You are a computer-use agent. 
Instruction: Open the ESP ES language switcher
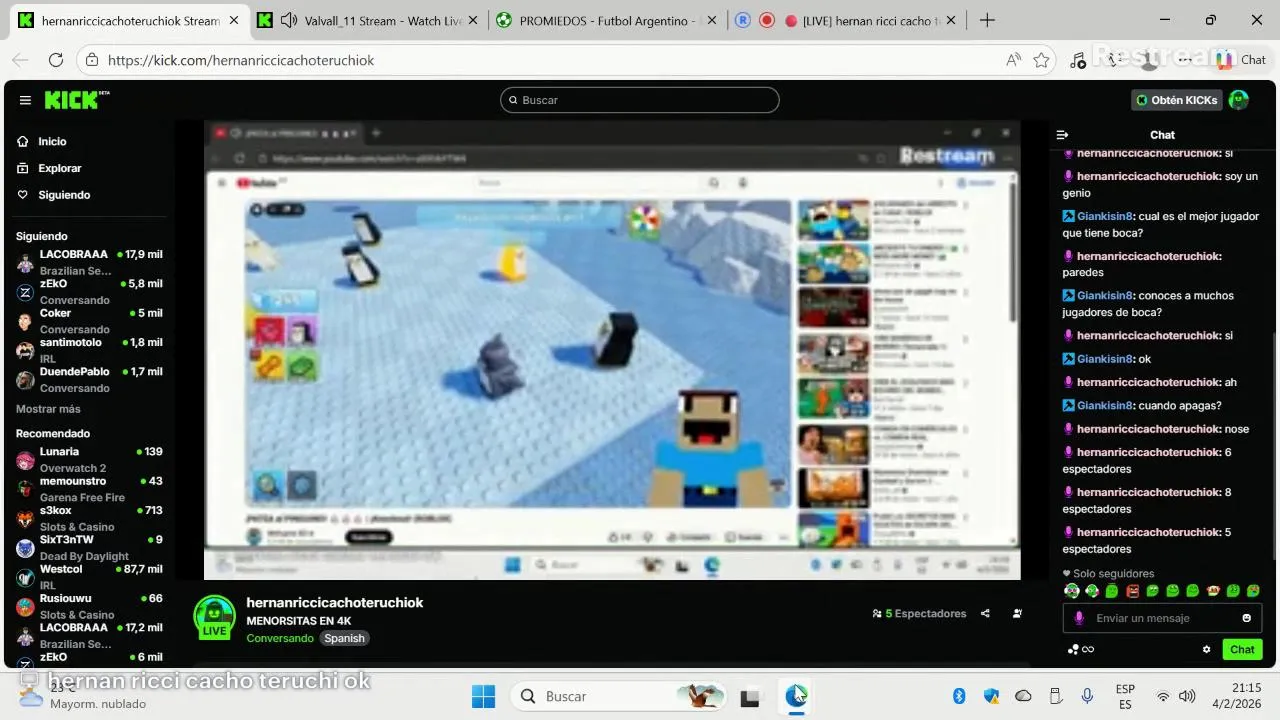click(1125, 697)
